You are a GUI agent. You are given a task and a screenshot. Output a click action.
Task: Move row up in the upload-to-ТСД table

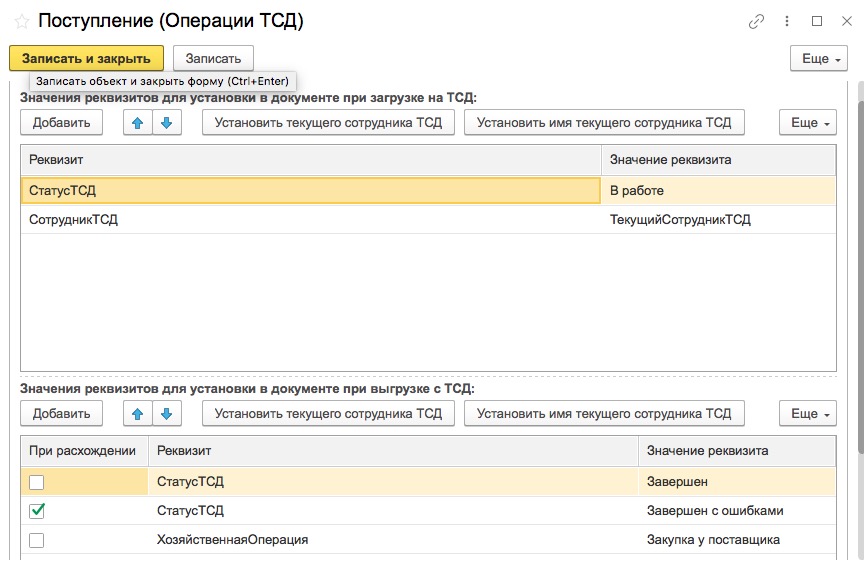138,122
